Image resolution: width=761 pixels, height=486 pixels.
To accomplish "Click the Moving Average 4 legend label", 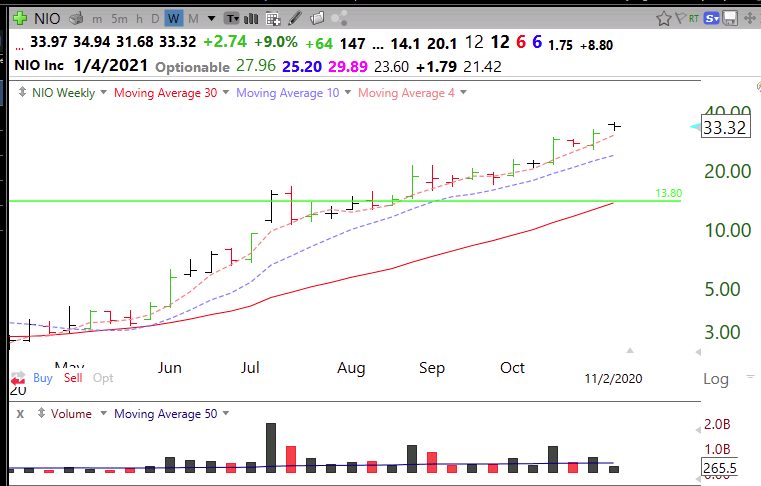I will [x=406, y=93].
